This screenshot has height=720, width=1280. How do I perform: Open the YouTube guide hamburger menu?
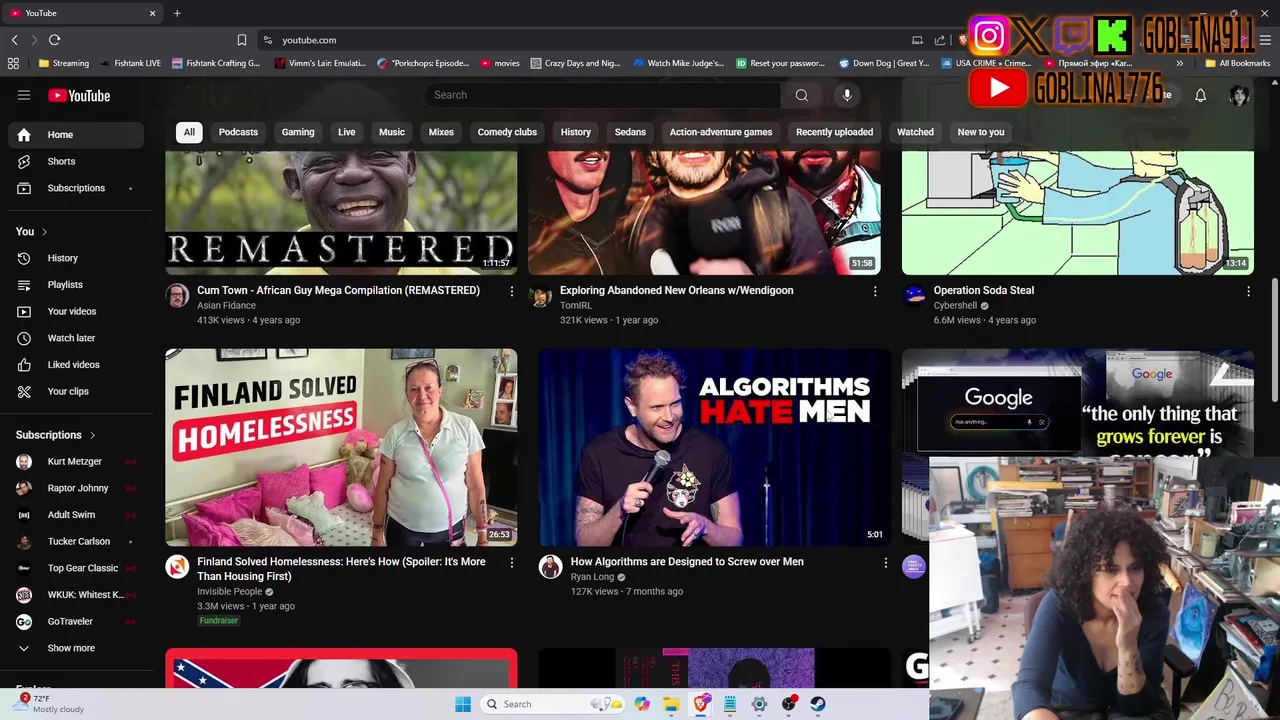click(x=24, y=95)
